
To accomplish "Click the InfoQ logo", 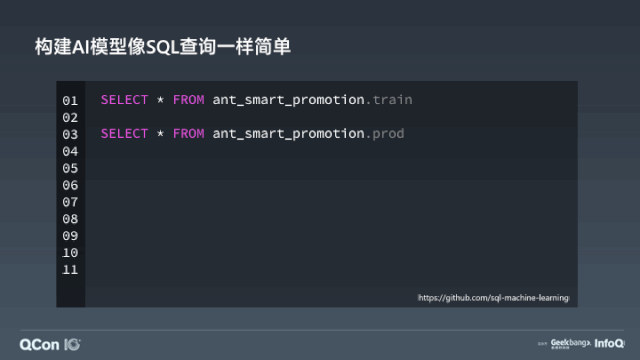I will pyautogui.click(x=609, y=344).
